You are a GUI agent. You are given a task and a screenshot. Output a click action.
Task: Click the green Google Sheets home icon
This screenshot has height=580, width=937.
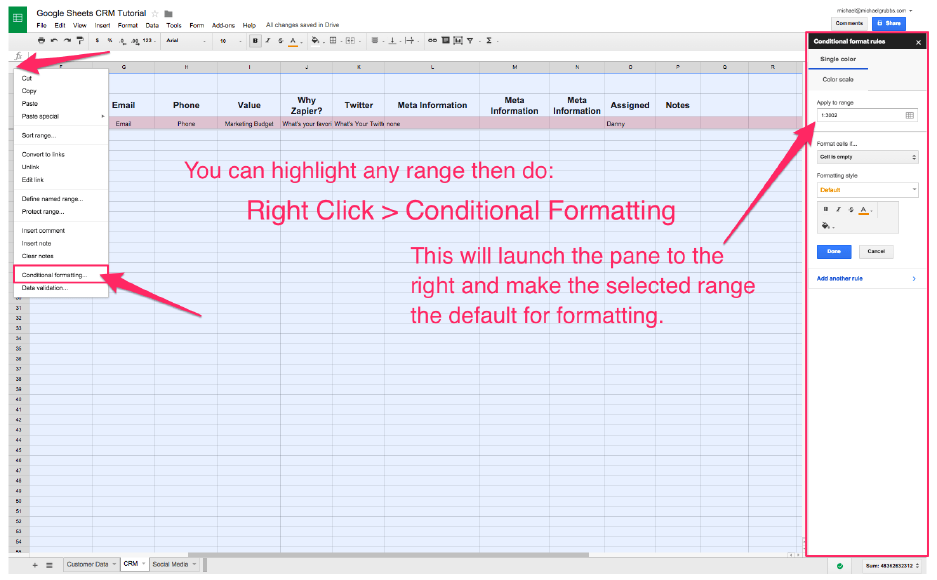(17, 19)
